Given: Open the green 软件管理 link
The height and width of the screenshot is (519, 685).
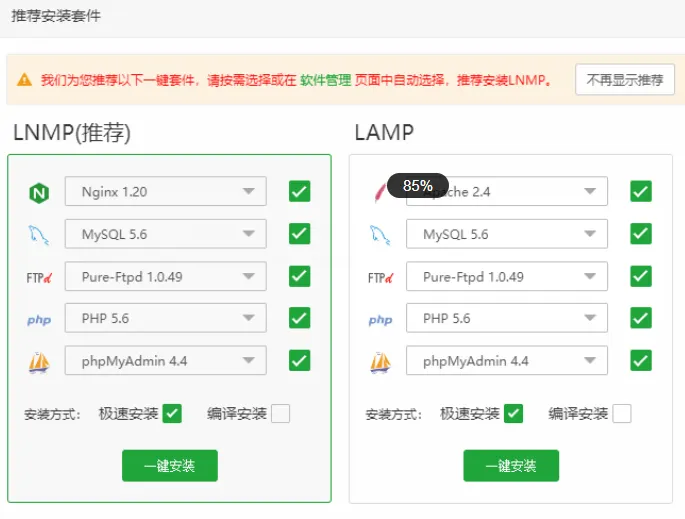Looking at the screenshot, I should [325, 80].
